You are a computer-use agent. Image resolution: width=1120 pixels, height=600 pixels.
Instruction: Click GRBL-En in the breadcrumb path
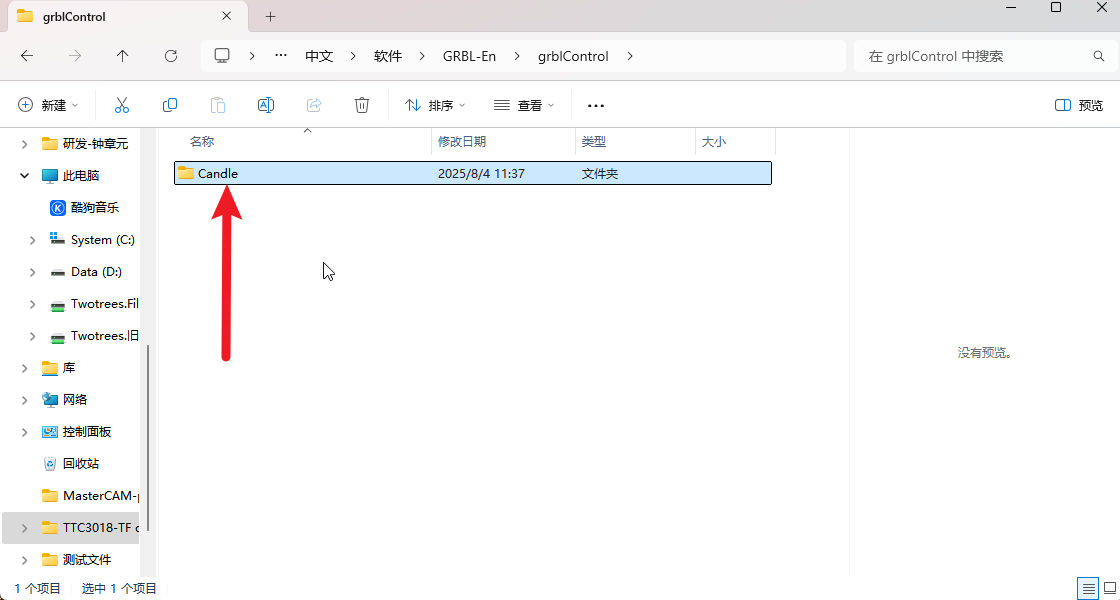(469, 56)
